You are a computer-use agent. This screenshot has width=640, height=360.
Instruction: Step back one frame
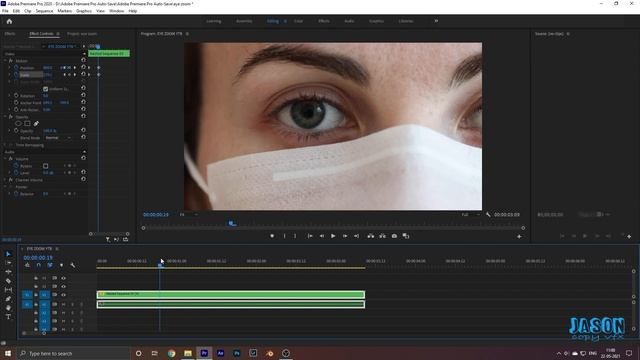(x=322, y=236)
